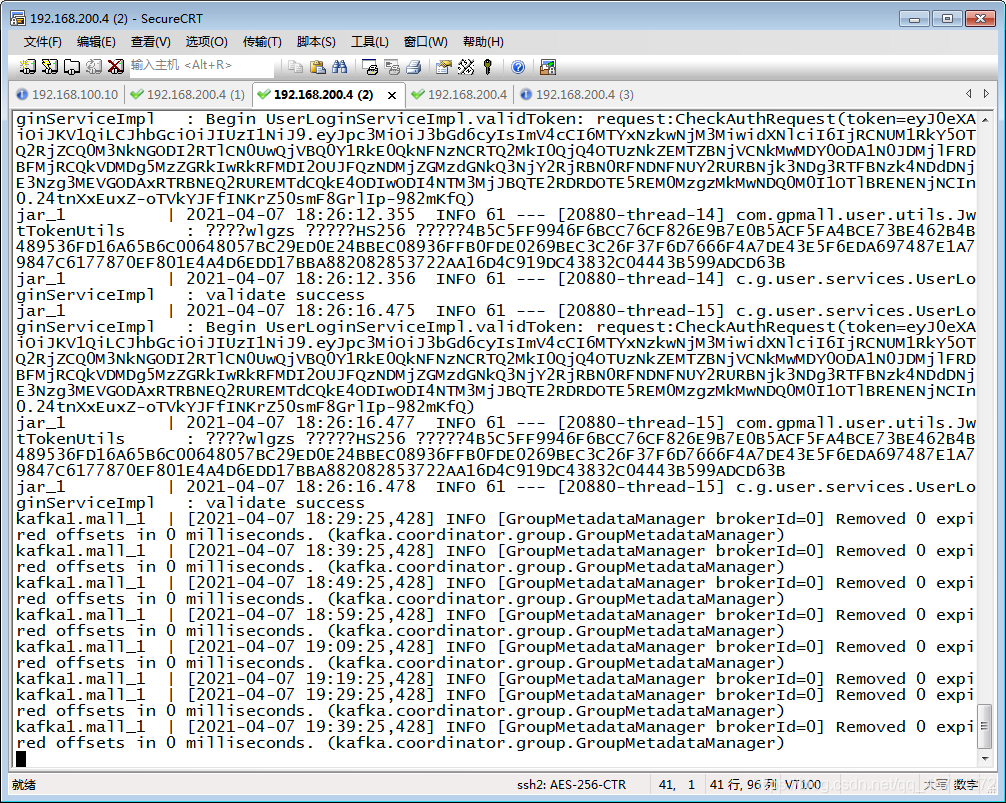Viewport: 1006px width, 803px height.
Task: Click the Find binoculars icon
Action: tap(339, 66)
